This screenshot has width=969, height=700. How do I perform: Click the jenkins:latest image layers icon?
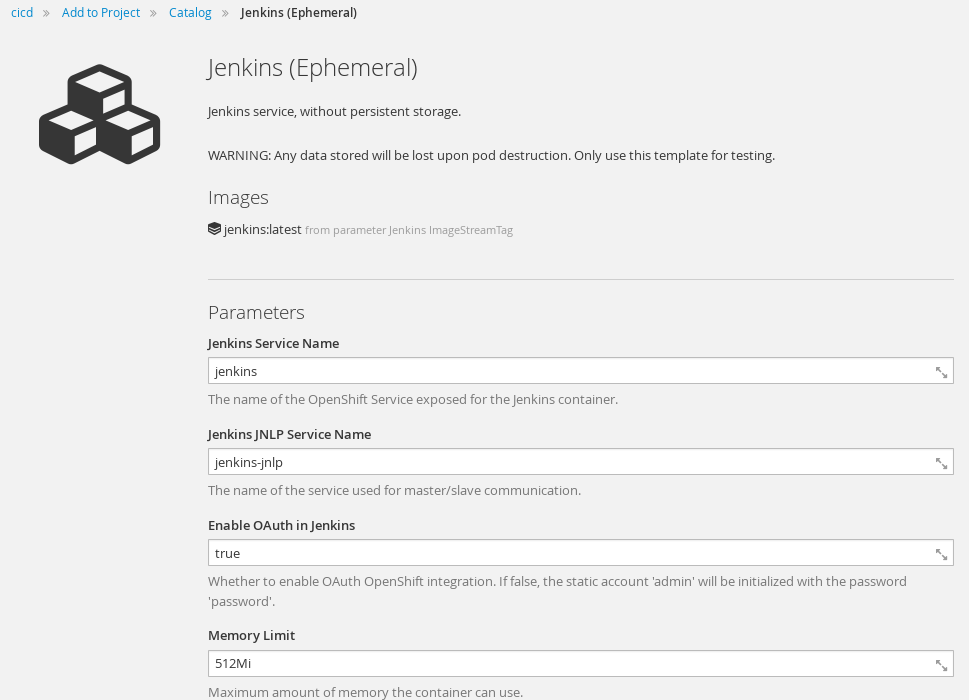(214, 229)
